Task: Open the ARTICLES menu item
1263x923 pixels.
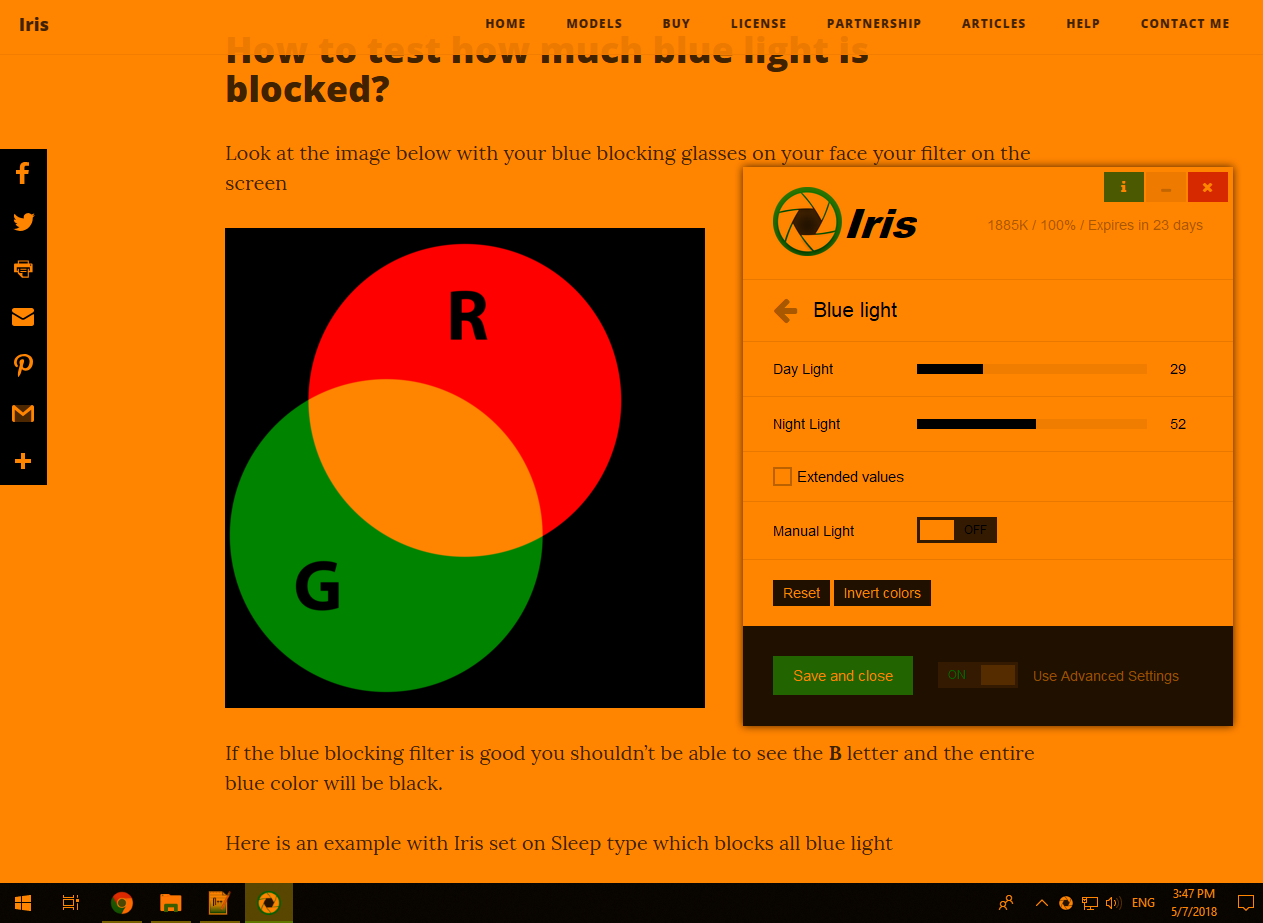Action: [994, 24]
